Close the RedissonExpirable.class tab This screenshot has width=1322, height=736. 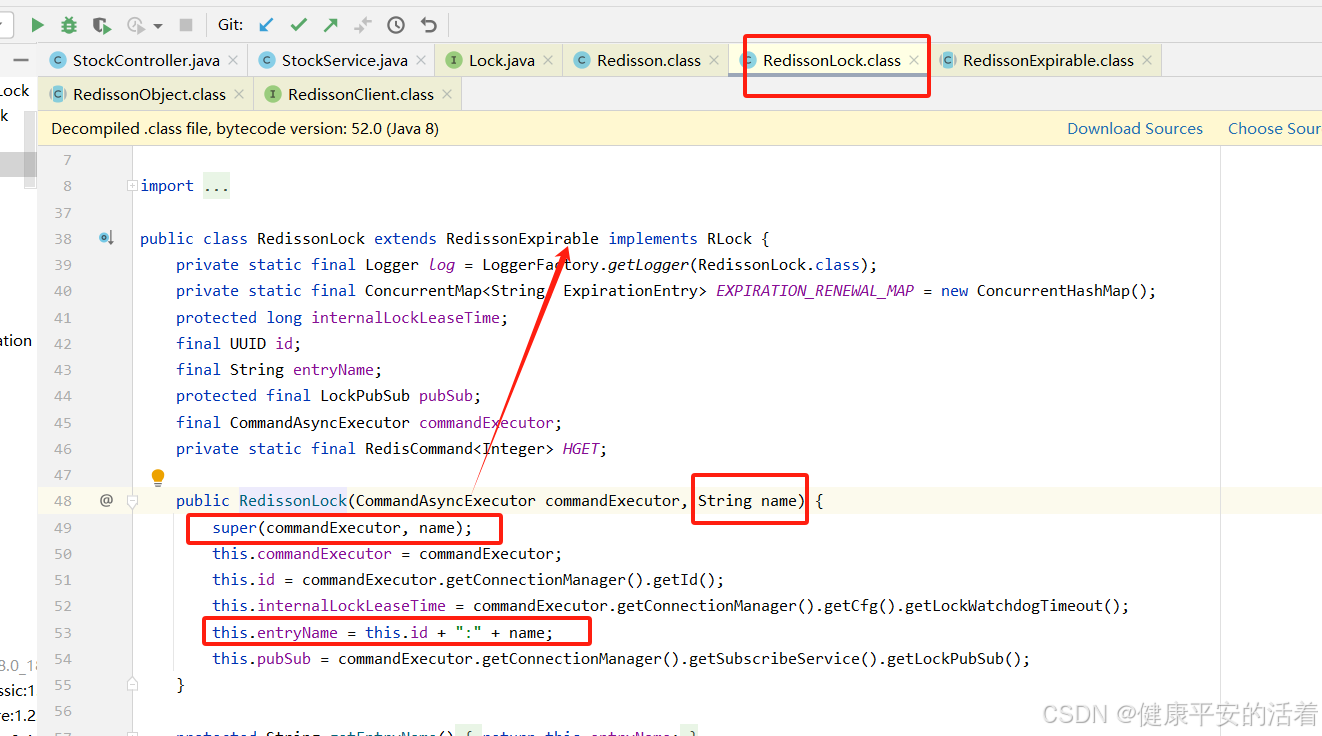tap(1147, 60)
